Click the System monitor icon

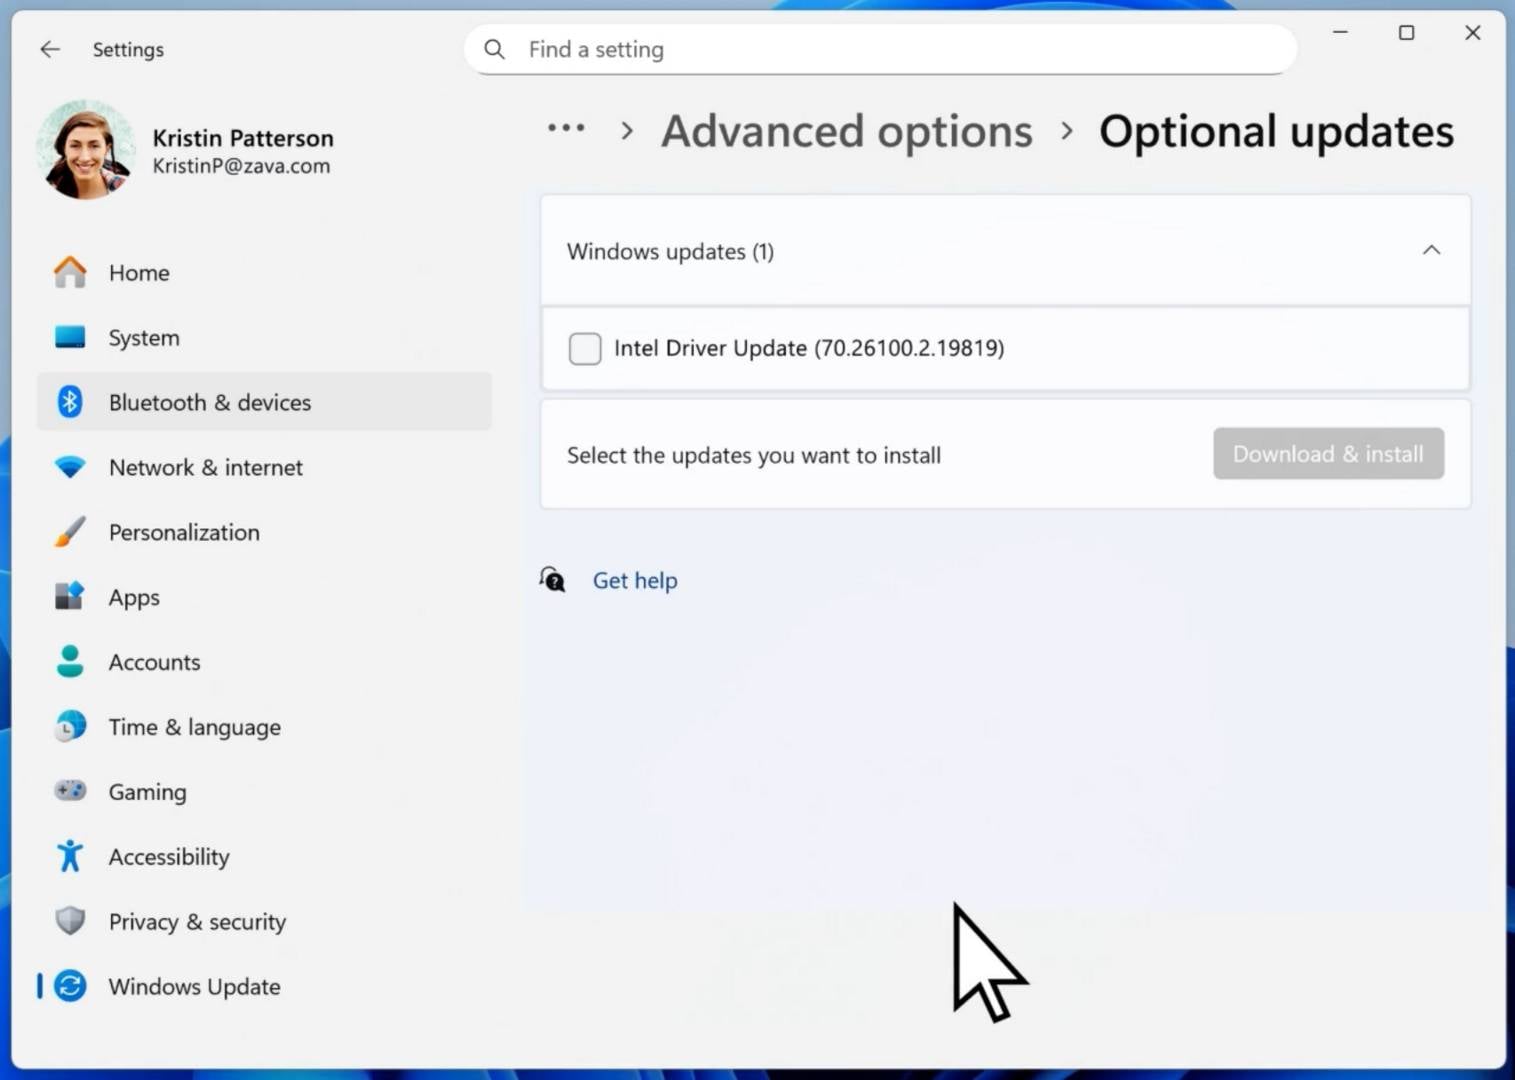coord(70,337)
